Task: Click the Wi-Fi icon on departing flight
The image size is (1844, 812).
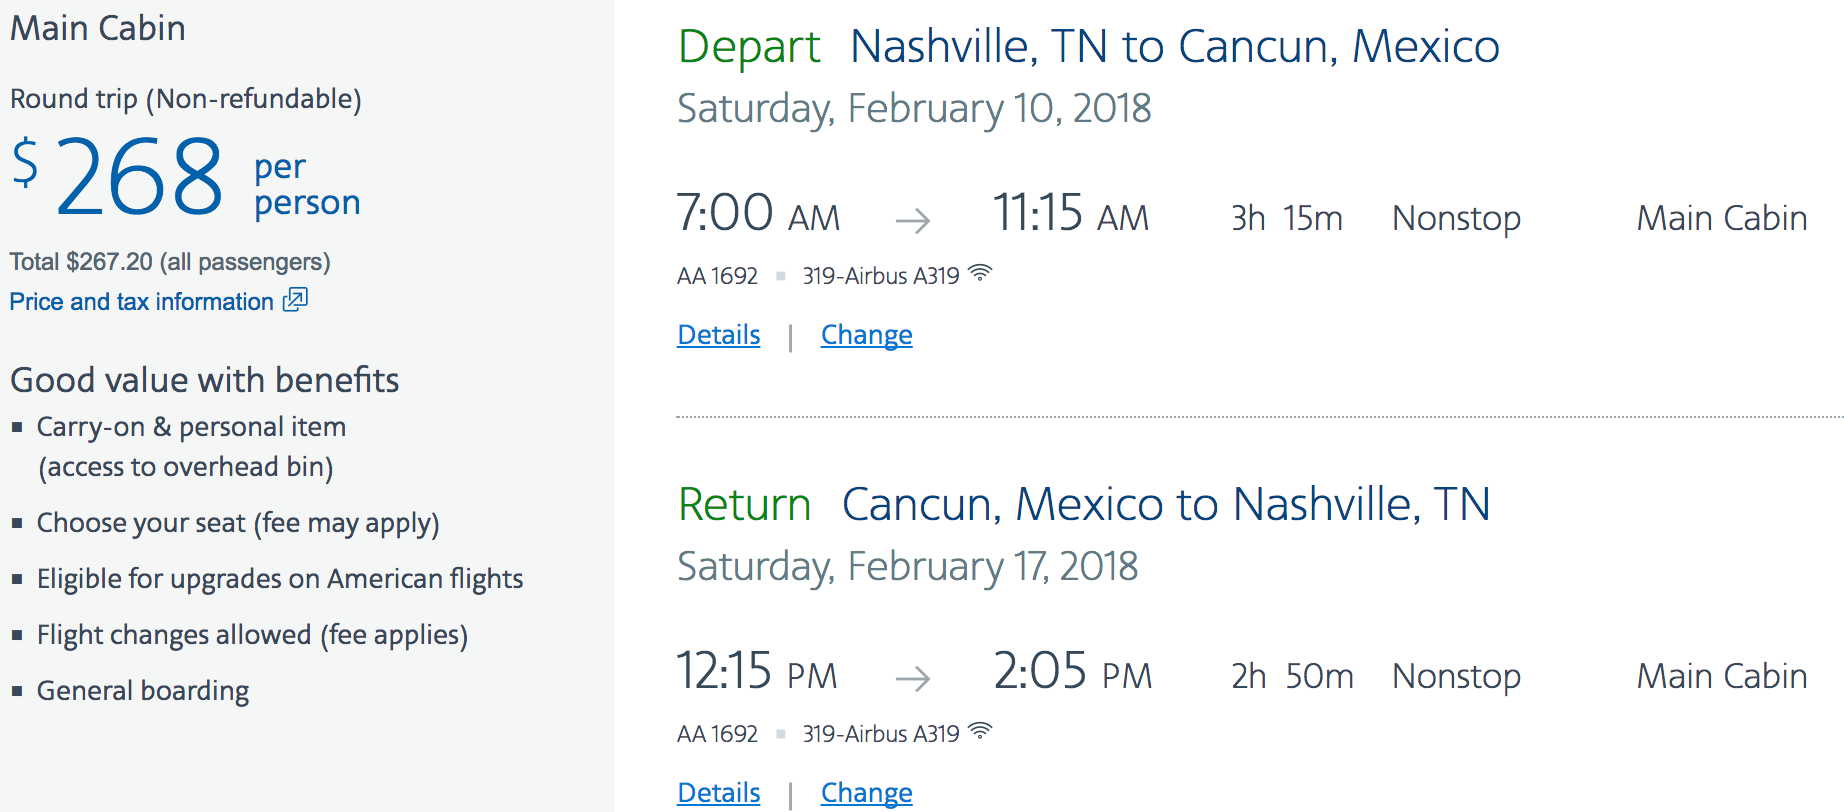Action: (980, 273)
